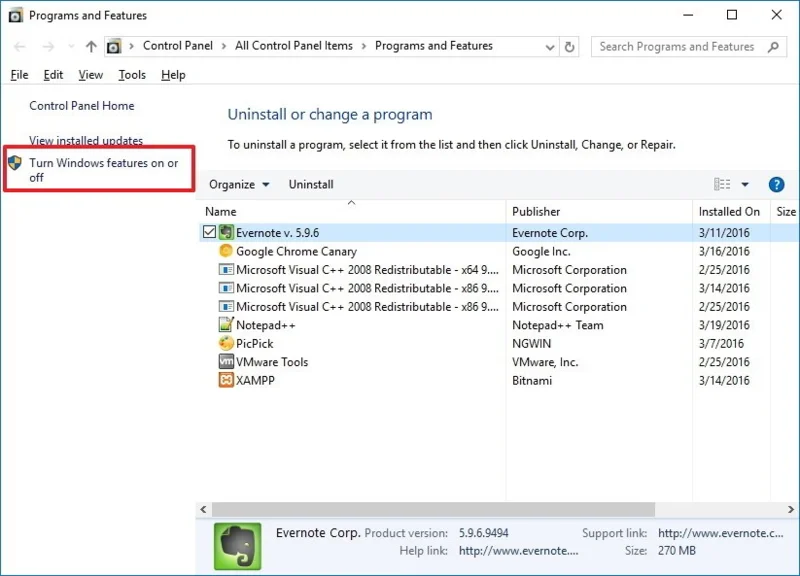The width and height of the screenshot is (800, 576).
Task: Refresh the Programs and Features view
Action: (x=569, y=46)
